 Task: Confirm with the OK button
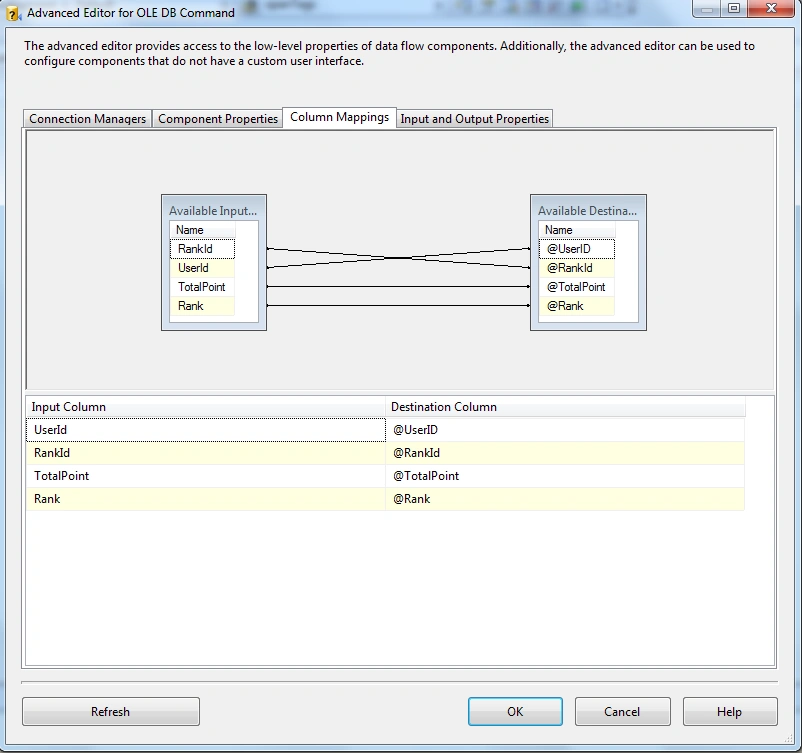[515, 712]
